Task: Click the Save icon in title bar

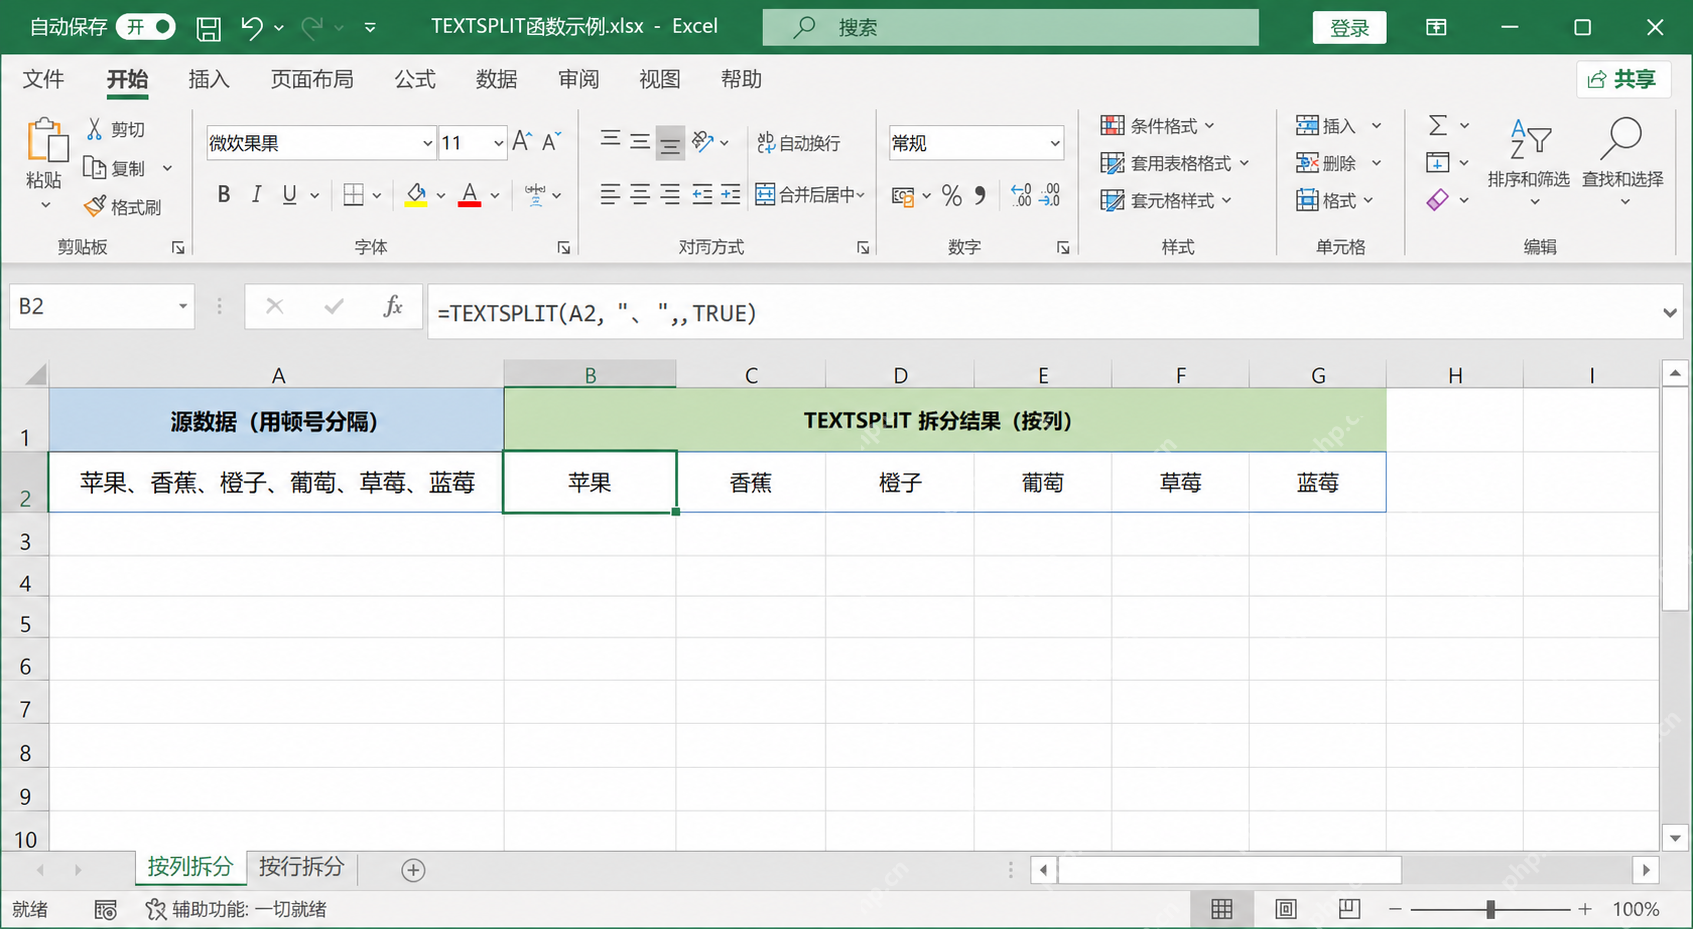Action: coord(208,28)
